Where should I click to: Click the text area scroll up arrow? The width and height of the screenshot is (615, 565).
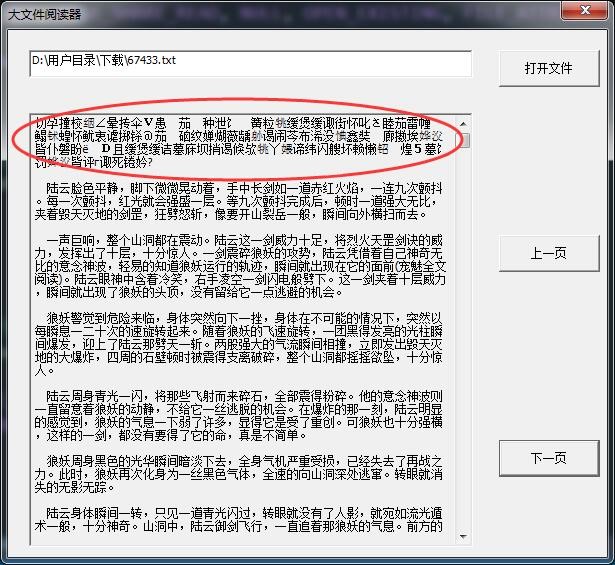coord(464,124)
